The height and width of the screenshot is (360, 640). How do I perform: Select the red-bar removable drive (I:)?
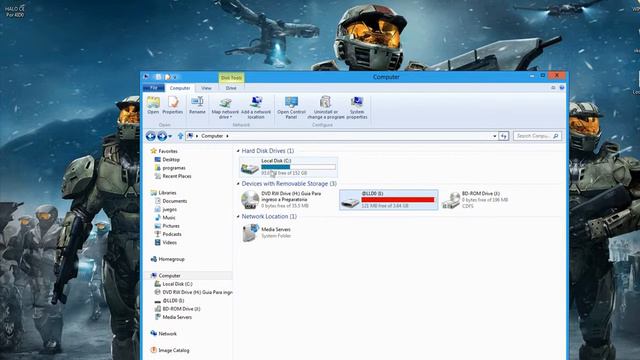[389, 200]
